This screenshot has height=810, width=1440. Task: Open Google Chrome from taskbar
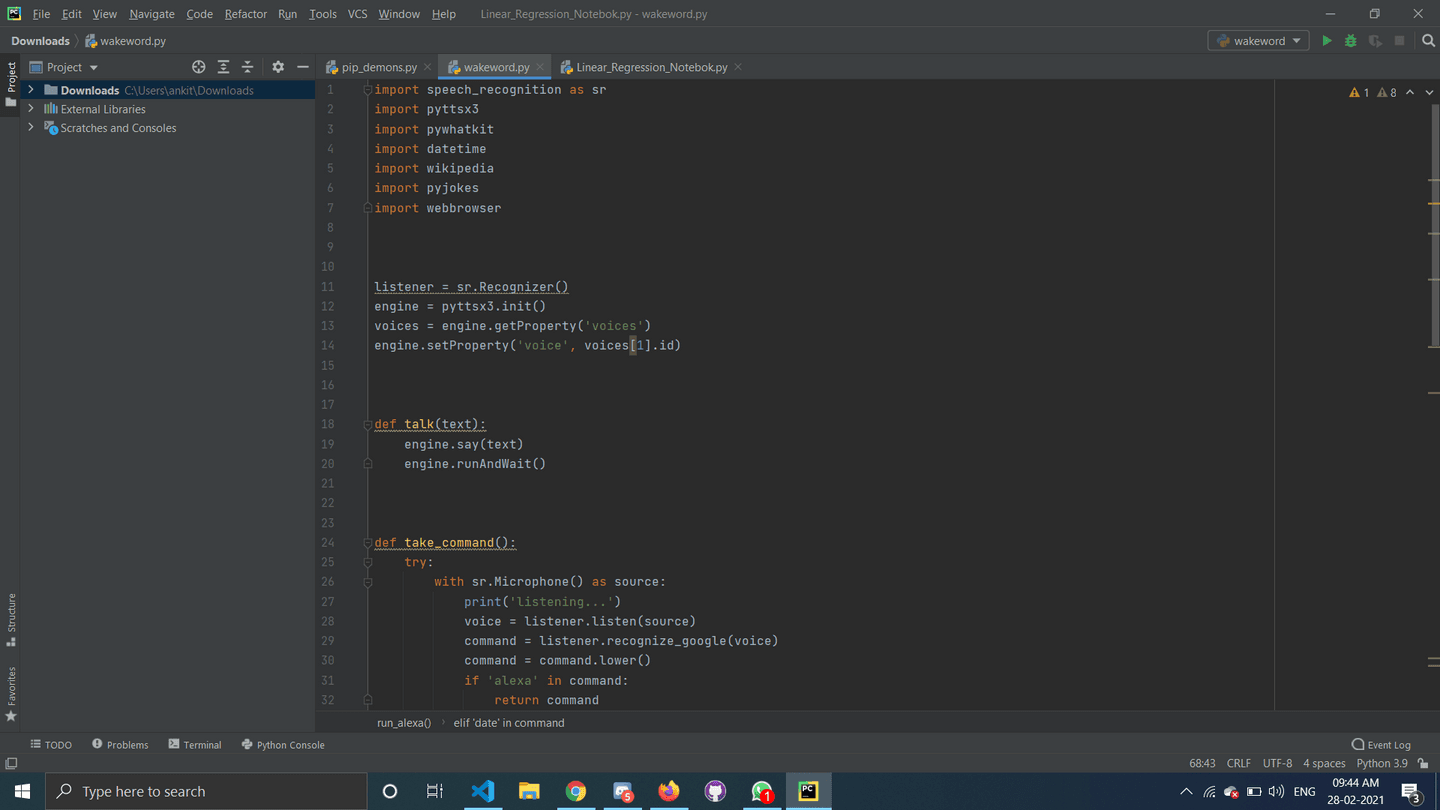pos(576,791)
